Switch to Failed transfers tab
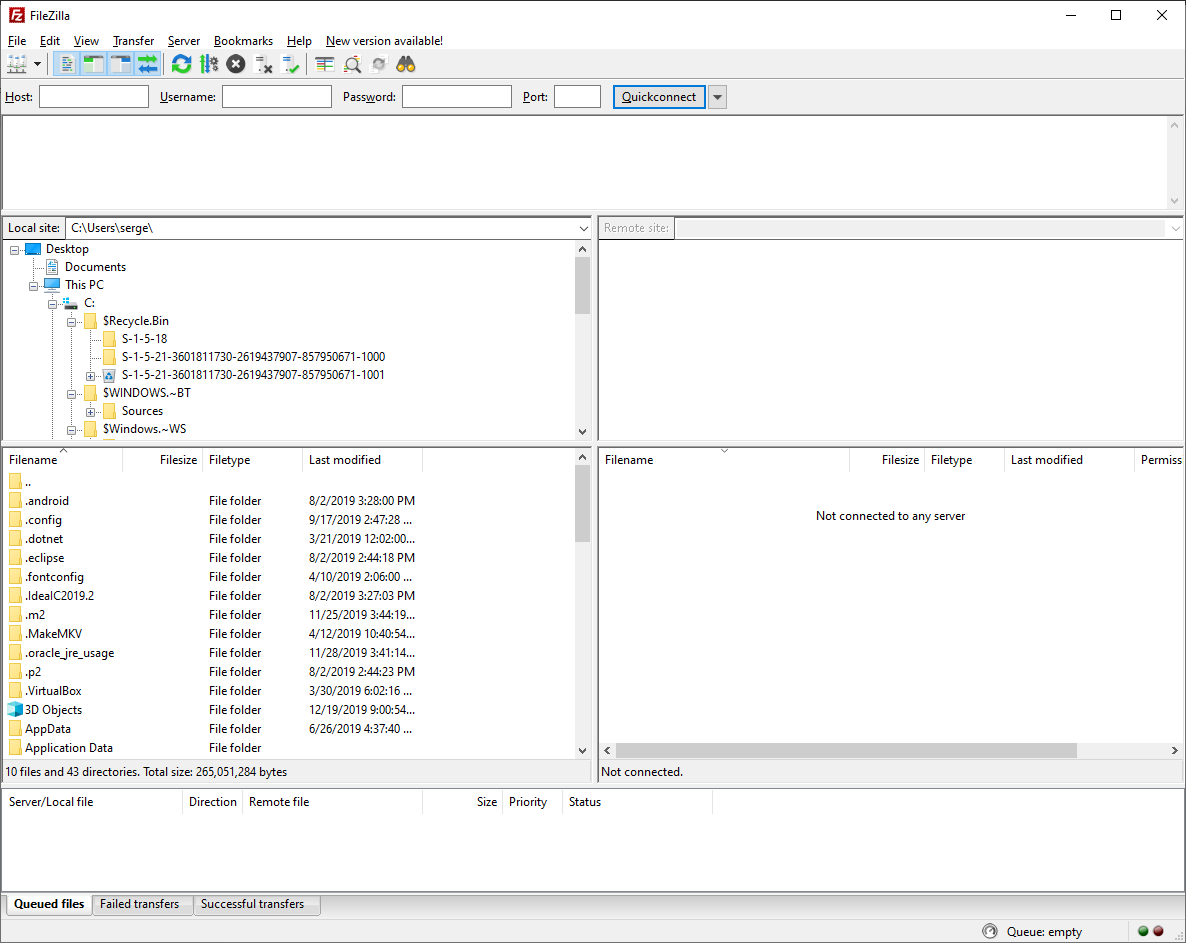The height and width of the screenshot is (943, 1186). 140,904
